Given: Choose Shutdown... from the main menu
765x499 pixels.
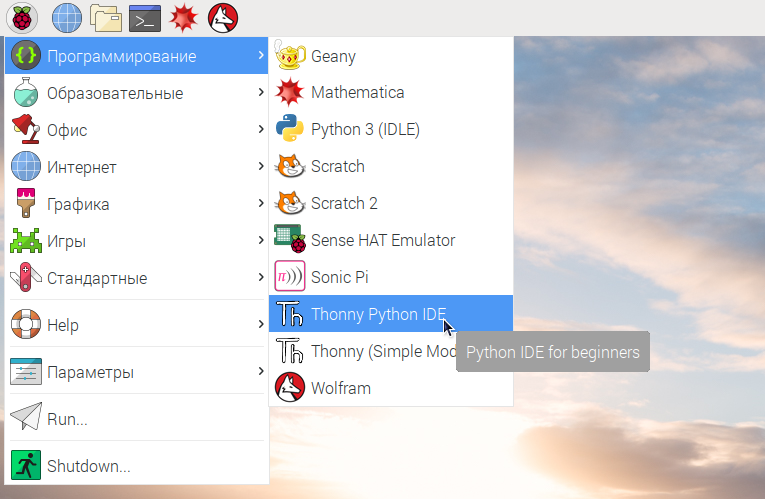Looking at the screenshot, I should (137, 465).
